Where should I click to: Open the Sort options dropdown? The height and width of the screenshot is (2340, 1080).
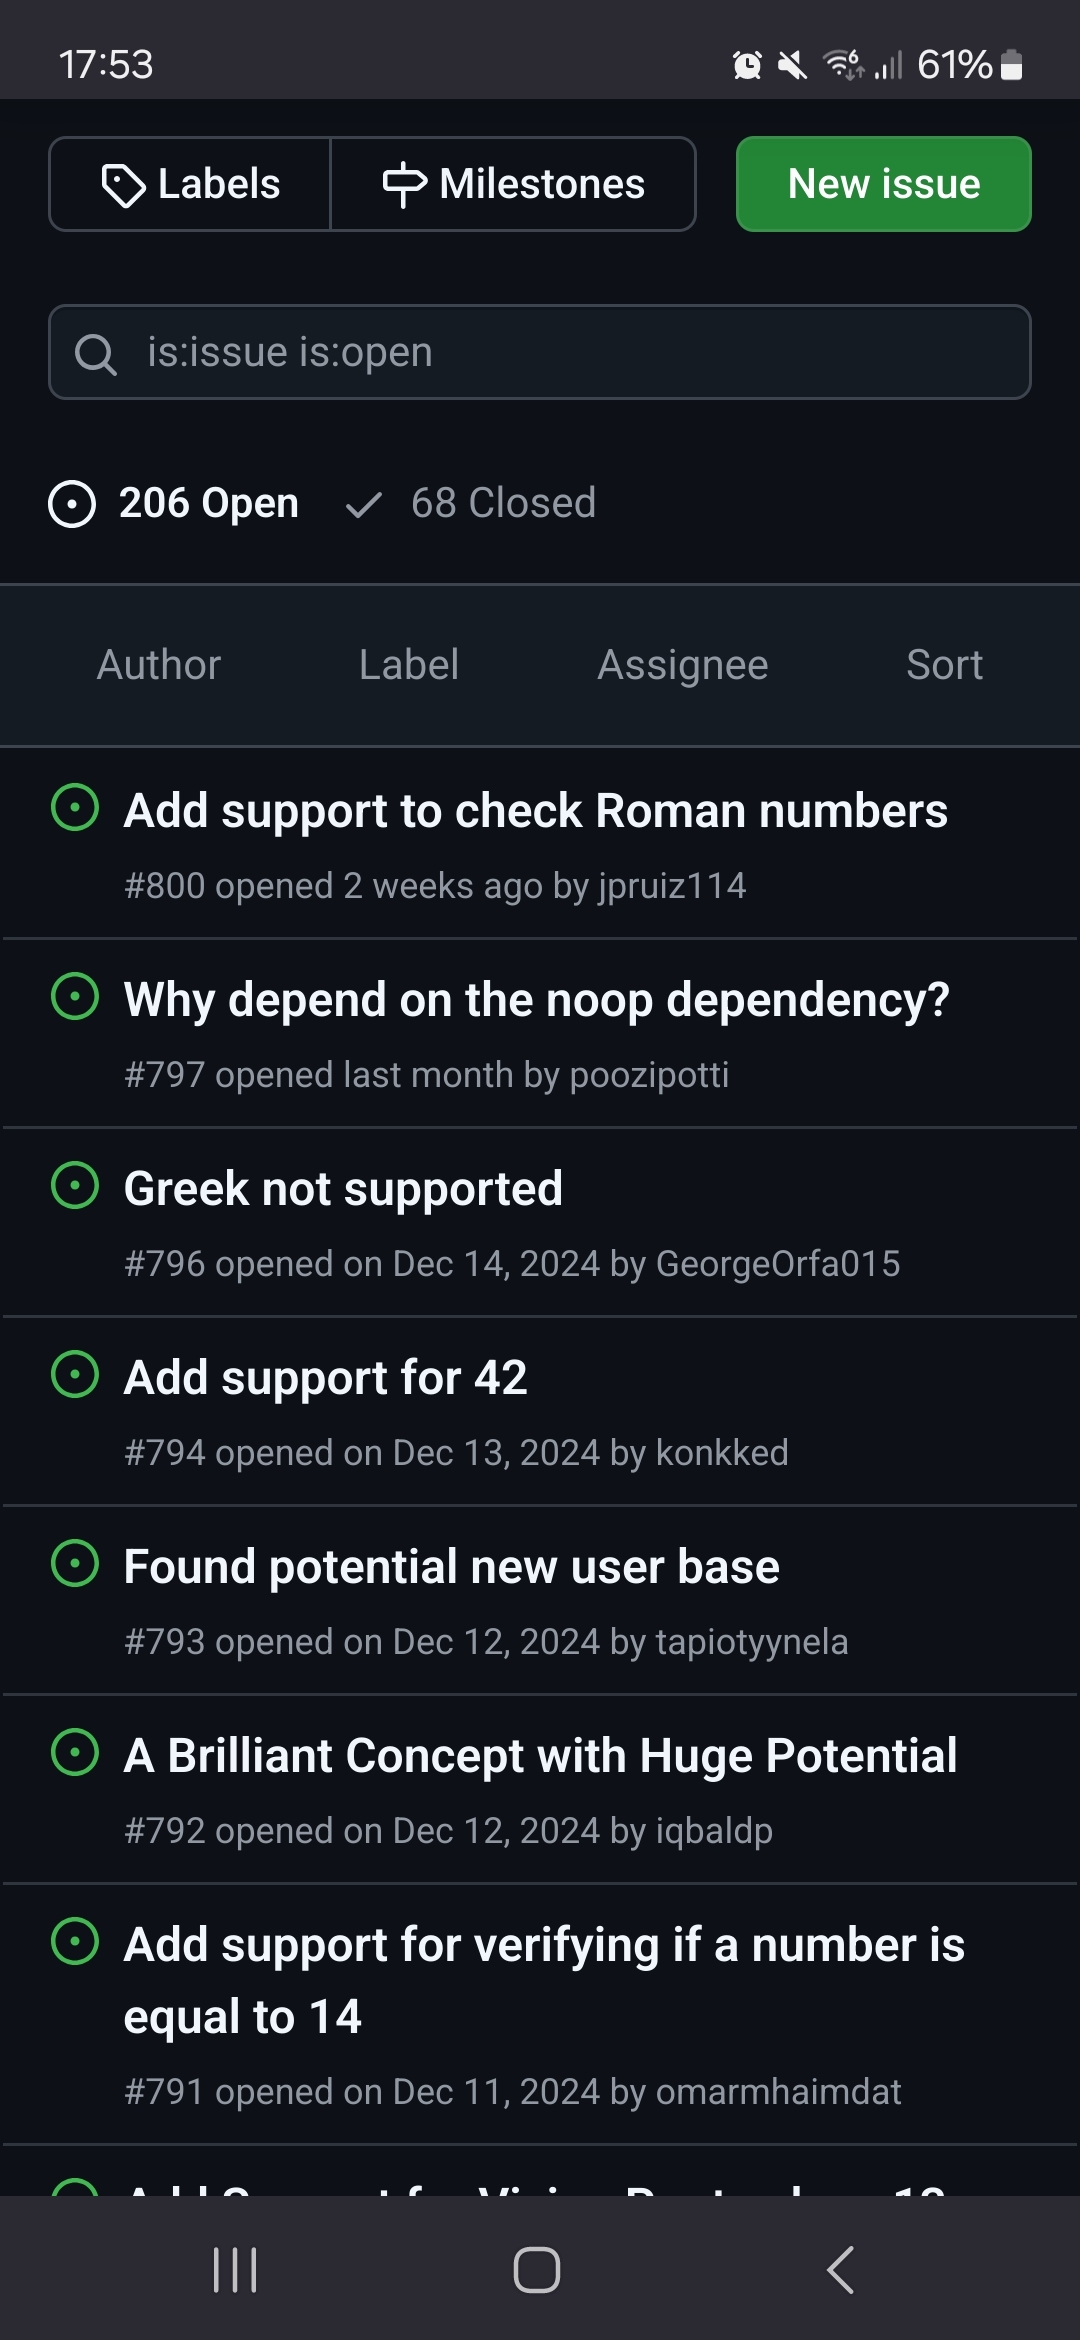click(944, 665)
